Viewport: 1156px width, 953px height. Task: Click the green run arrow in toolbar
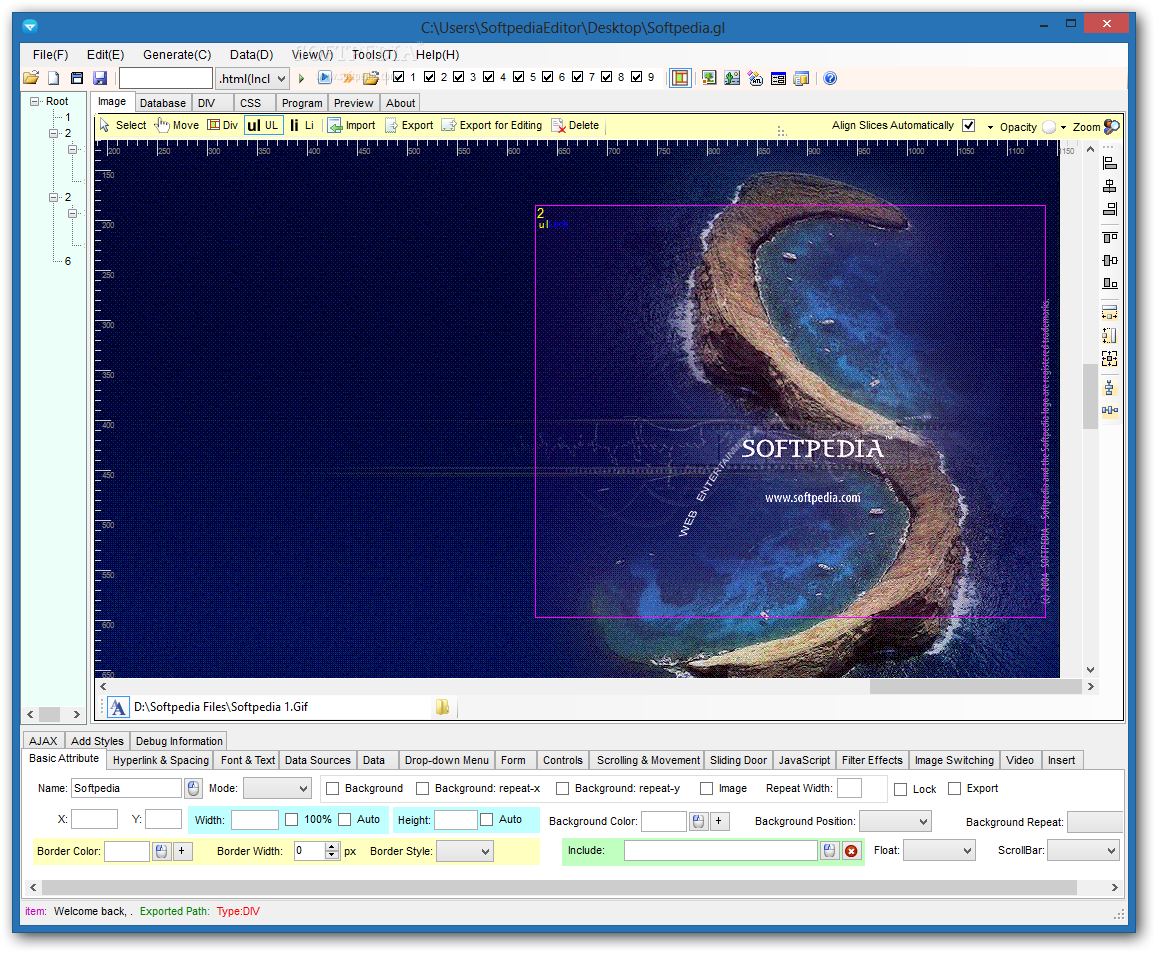point(302,78)
